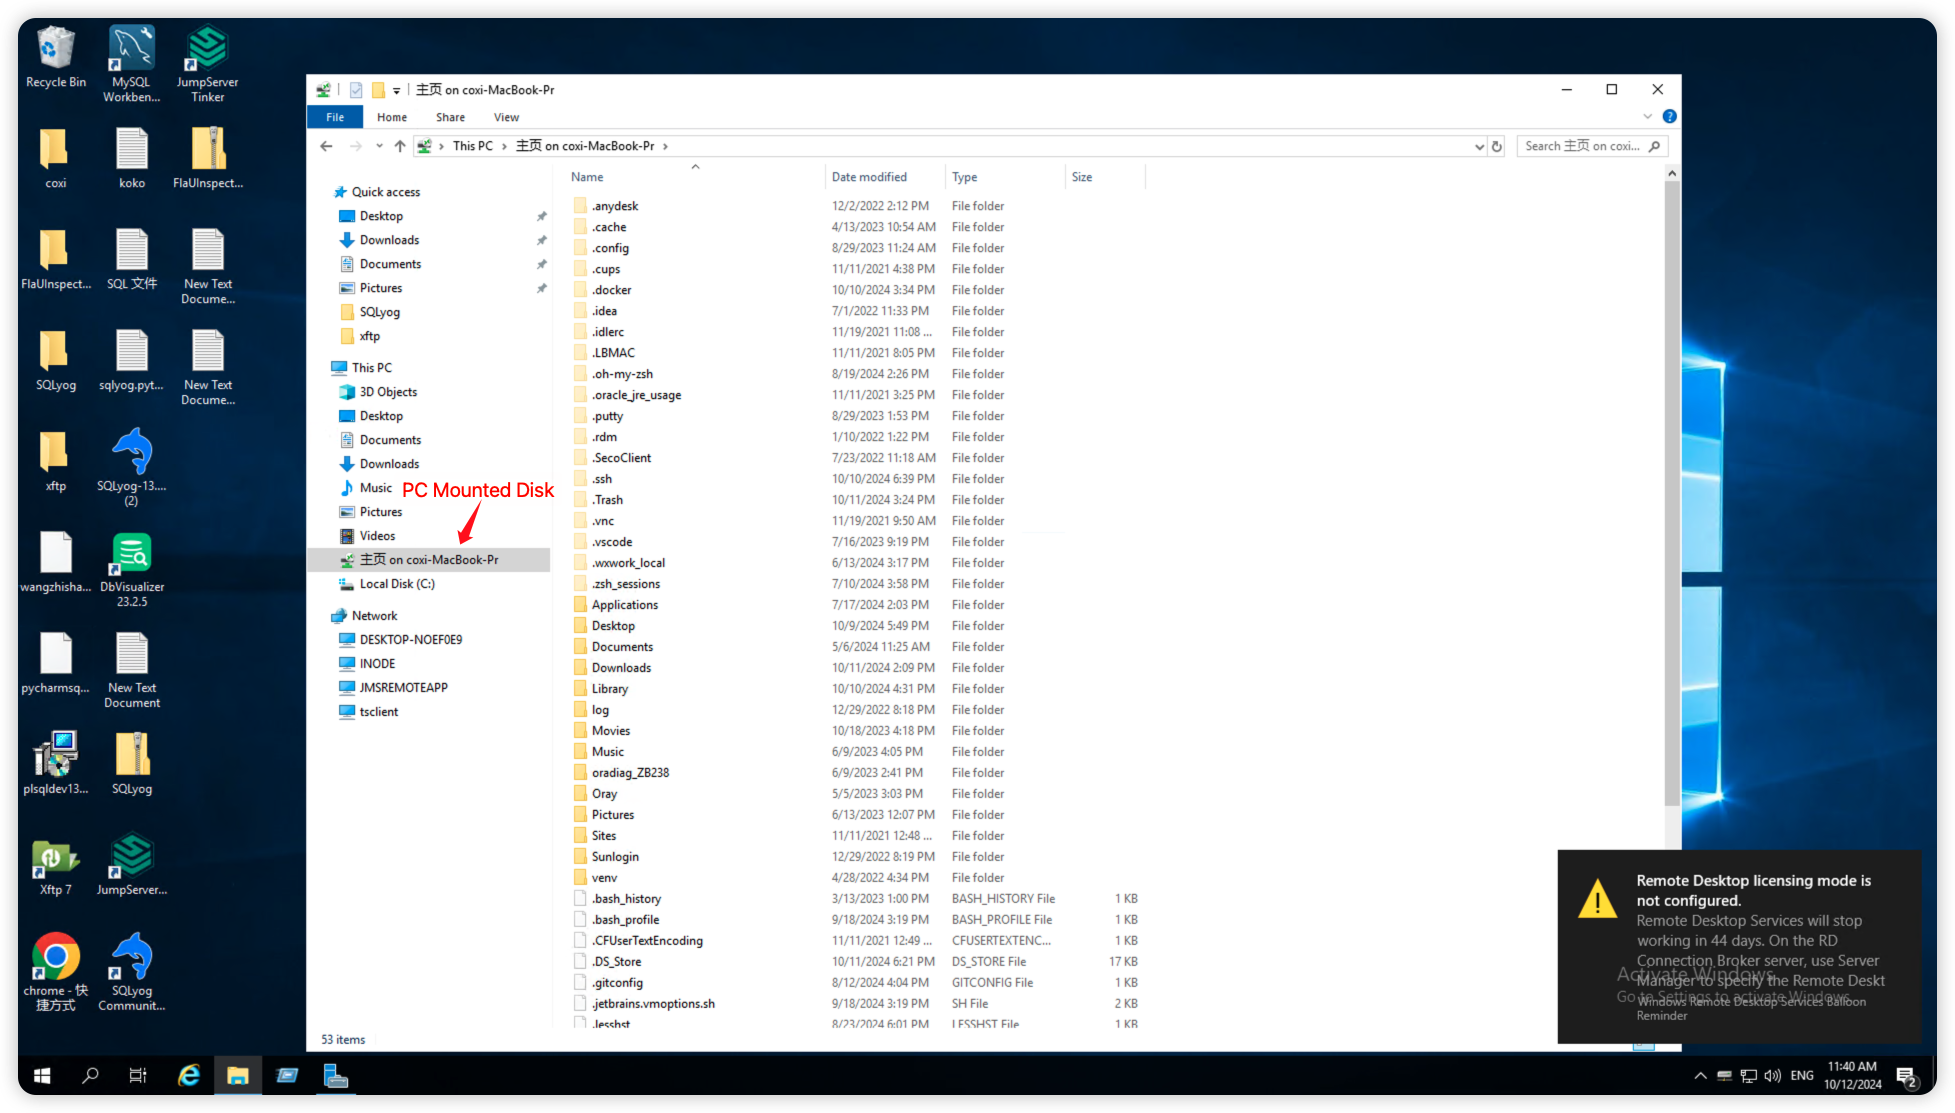Select SQLyog Community desktop shortcut

[132, 972]
